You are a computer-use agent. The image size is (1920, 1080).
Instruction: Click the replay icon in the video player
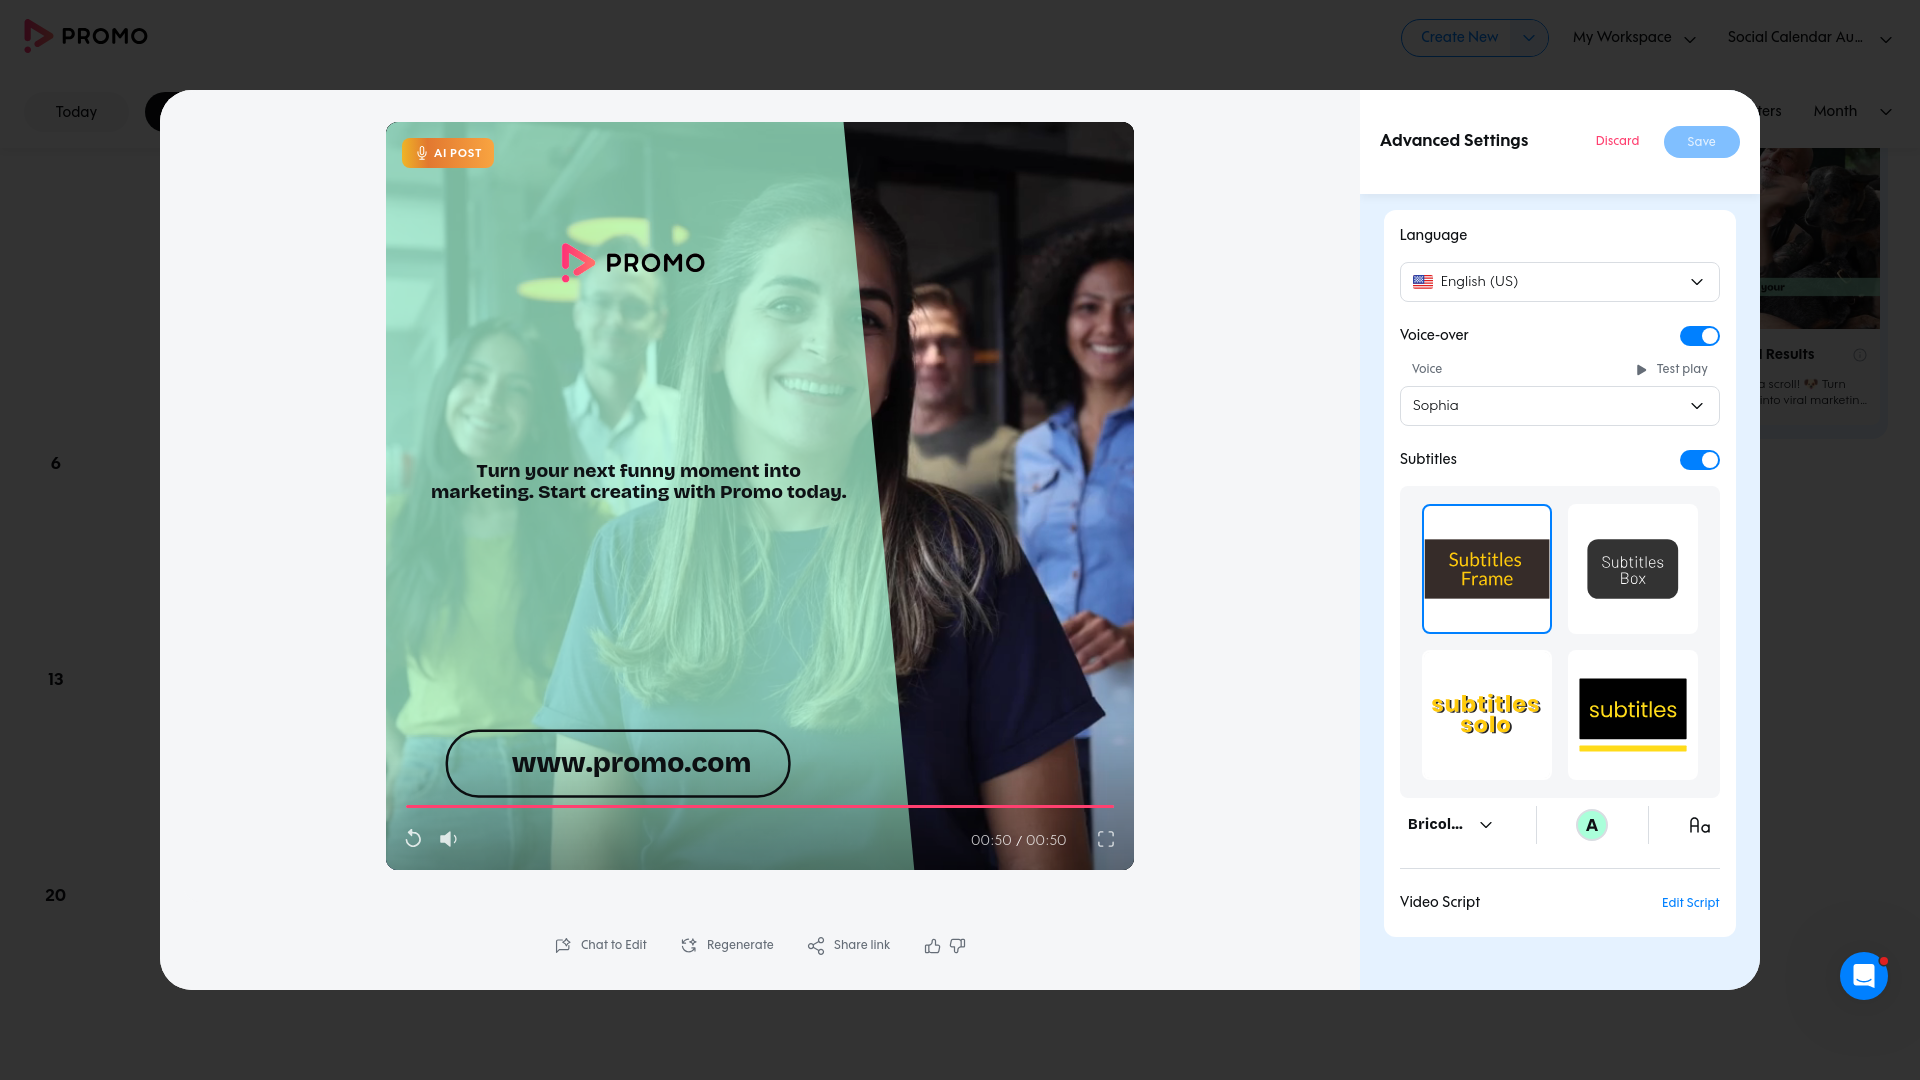(413, 839)
